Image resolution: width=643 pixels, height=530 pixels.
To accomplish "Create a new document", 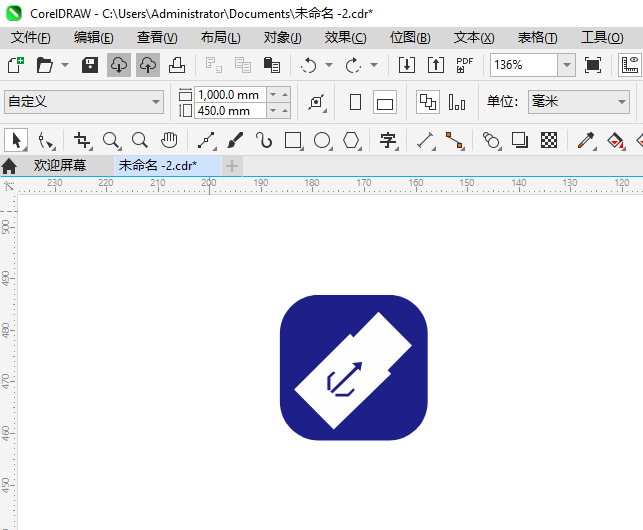I will click(x=16, y=65).
